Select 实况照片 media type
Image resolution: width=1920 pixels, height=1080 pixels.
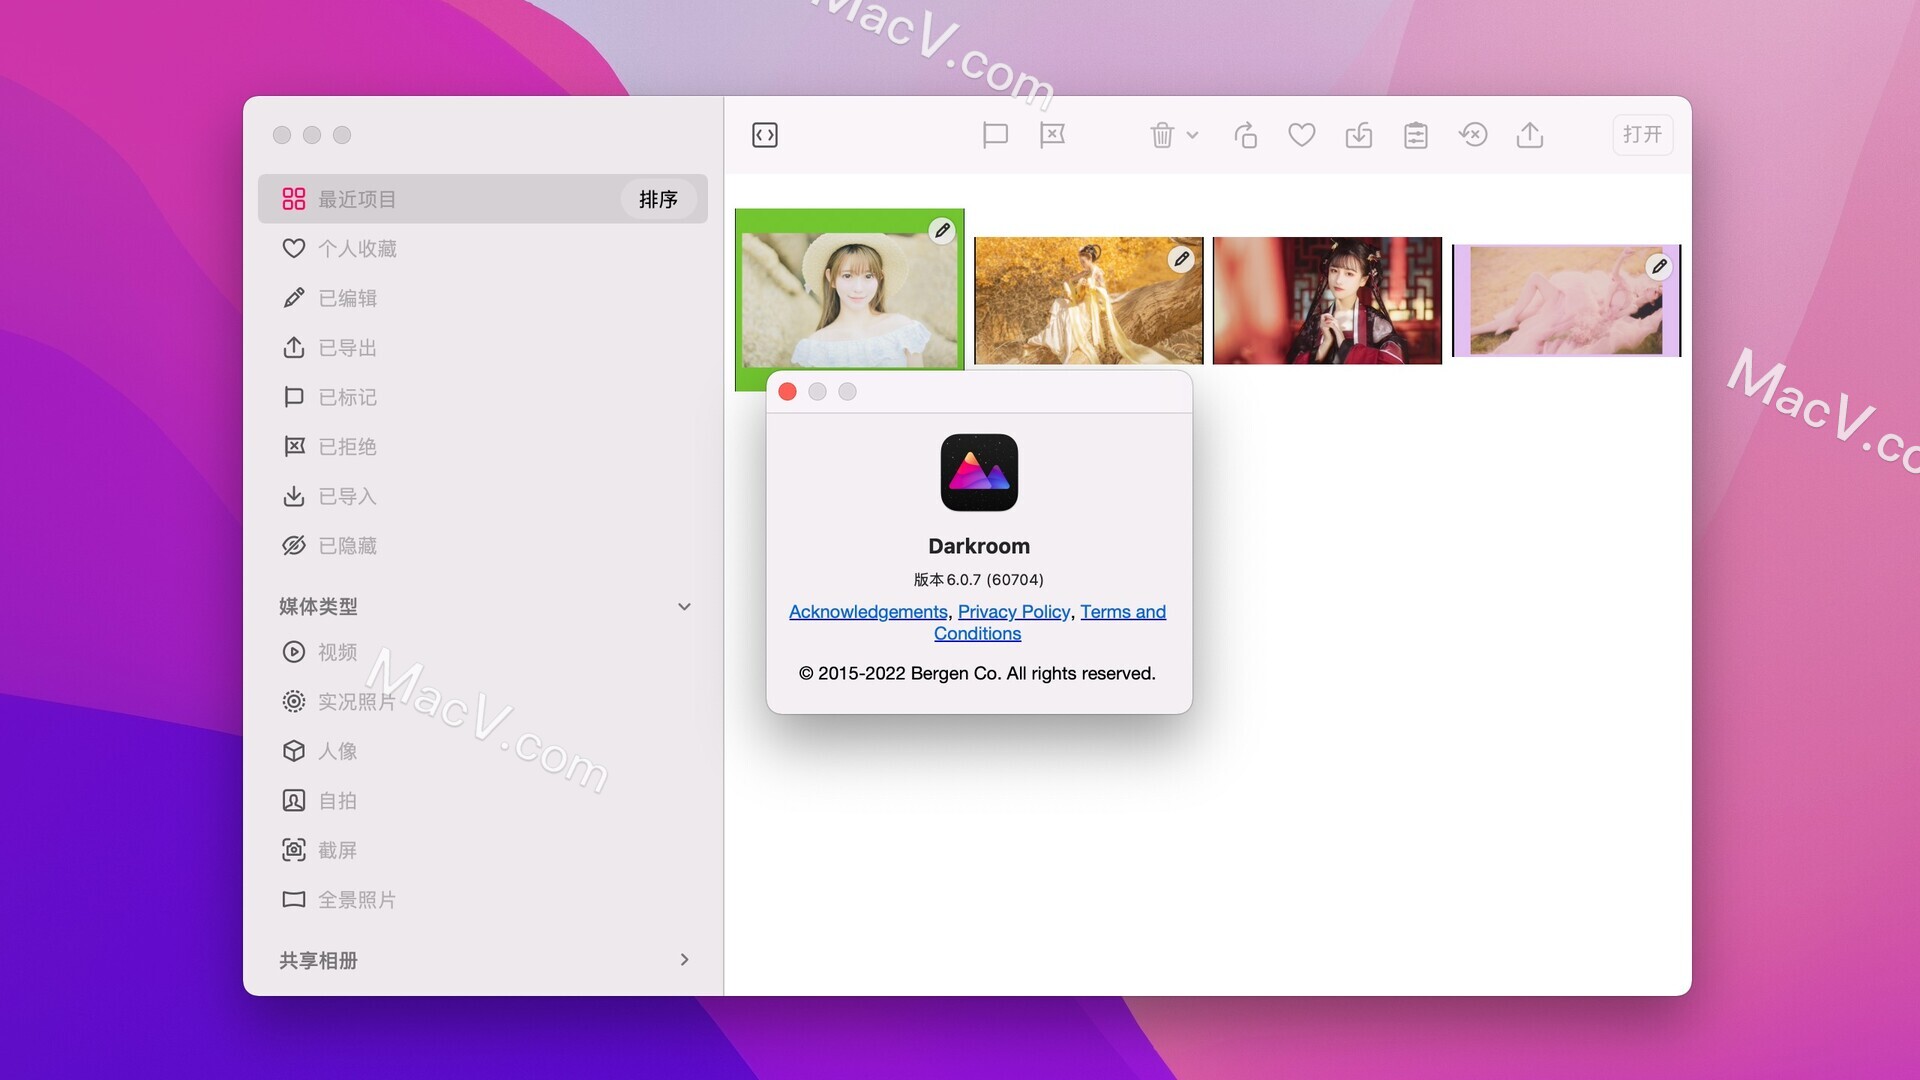483,702
